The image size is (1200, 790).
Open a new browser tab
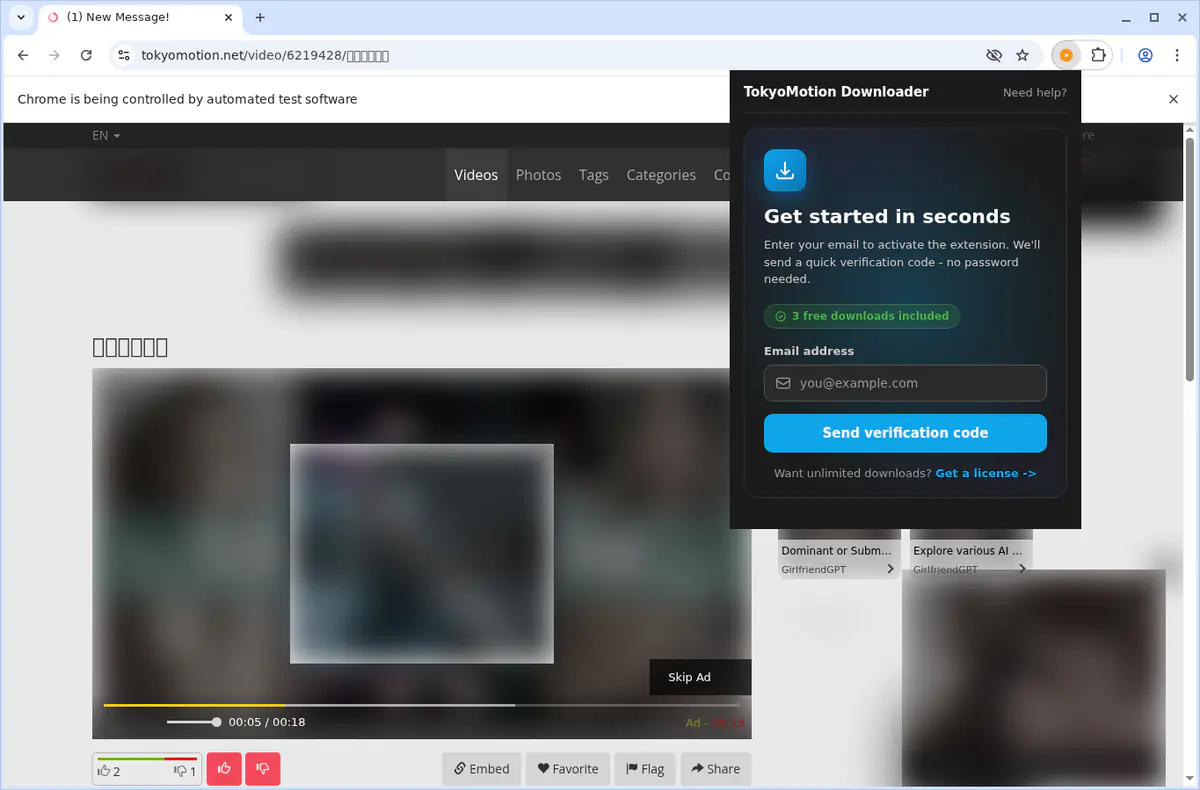tap(260, 17)
